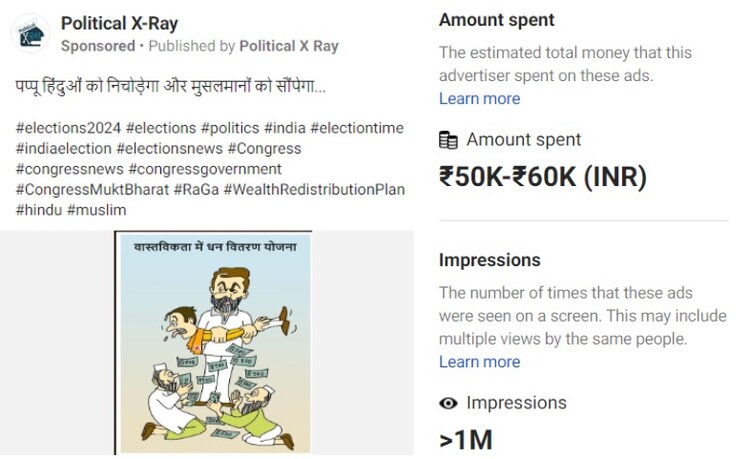Click Learn more under Amount spent
Viewport: 750px width, 459px height.
pyautogui.click(x=479, y=98)
